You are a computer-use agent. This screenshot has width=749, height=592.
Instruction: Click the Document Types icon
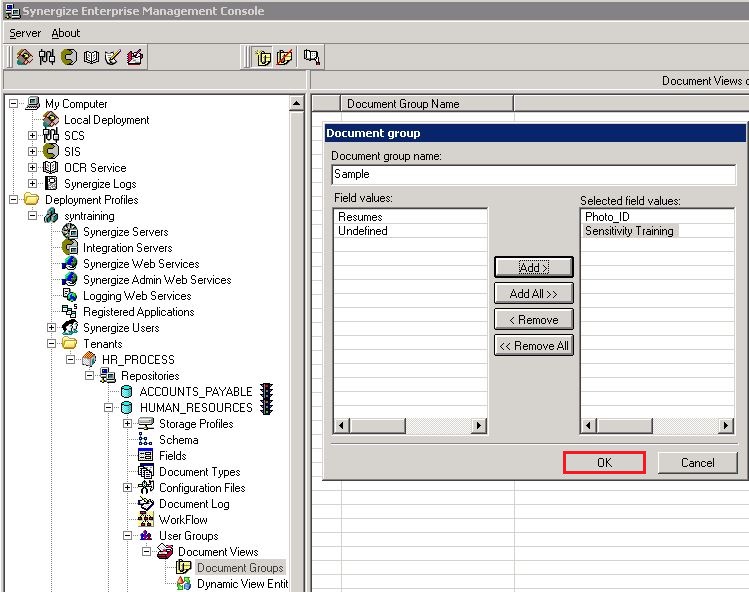pyautogui.click(x=145, y=472)
